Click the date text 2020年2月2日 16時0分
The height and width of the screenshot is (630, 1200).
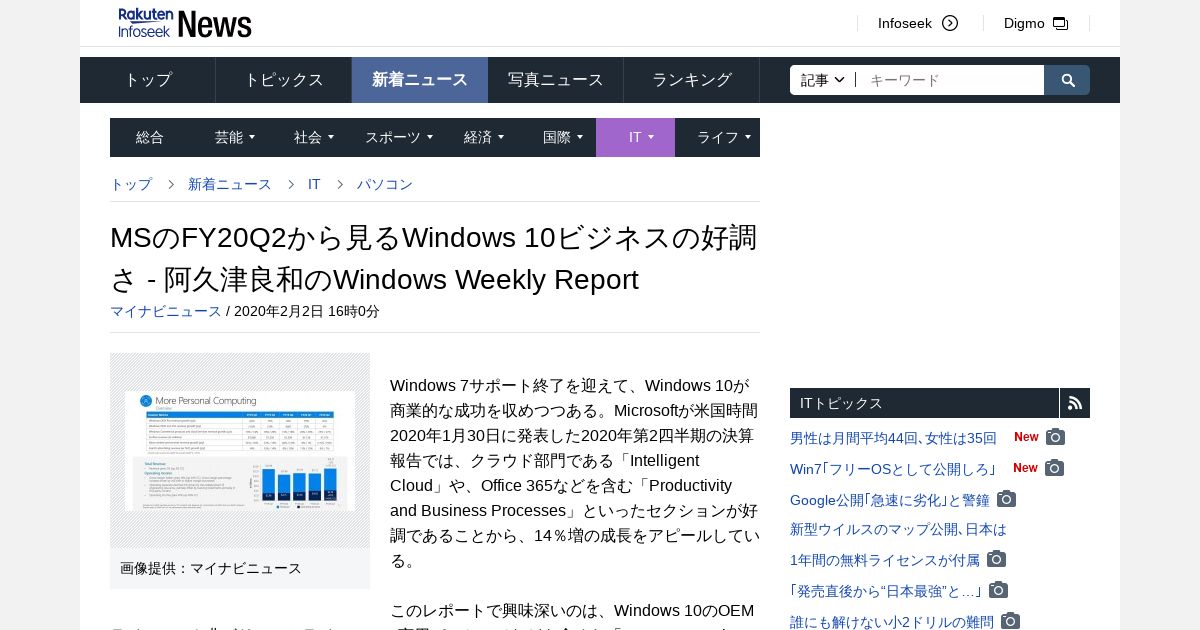tap(307, 311)
